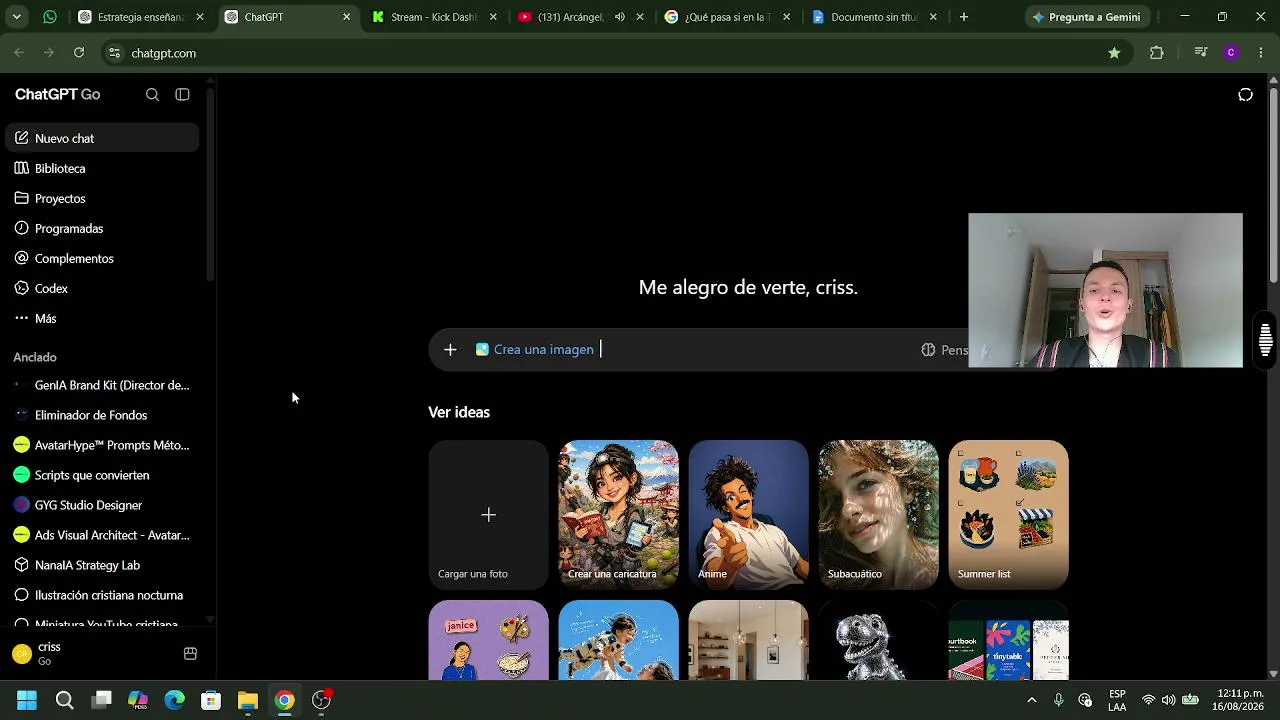The height and width of the screenshot is (720, 1280).
Task: Open pinned Eliminador de Fondos
Action: (x=102, y=415)
